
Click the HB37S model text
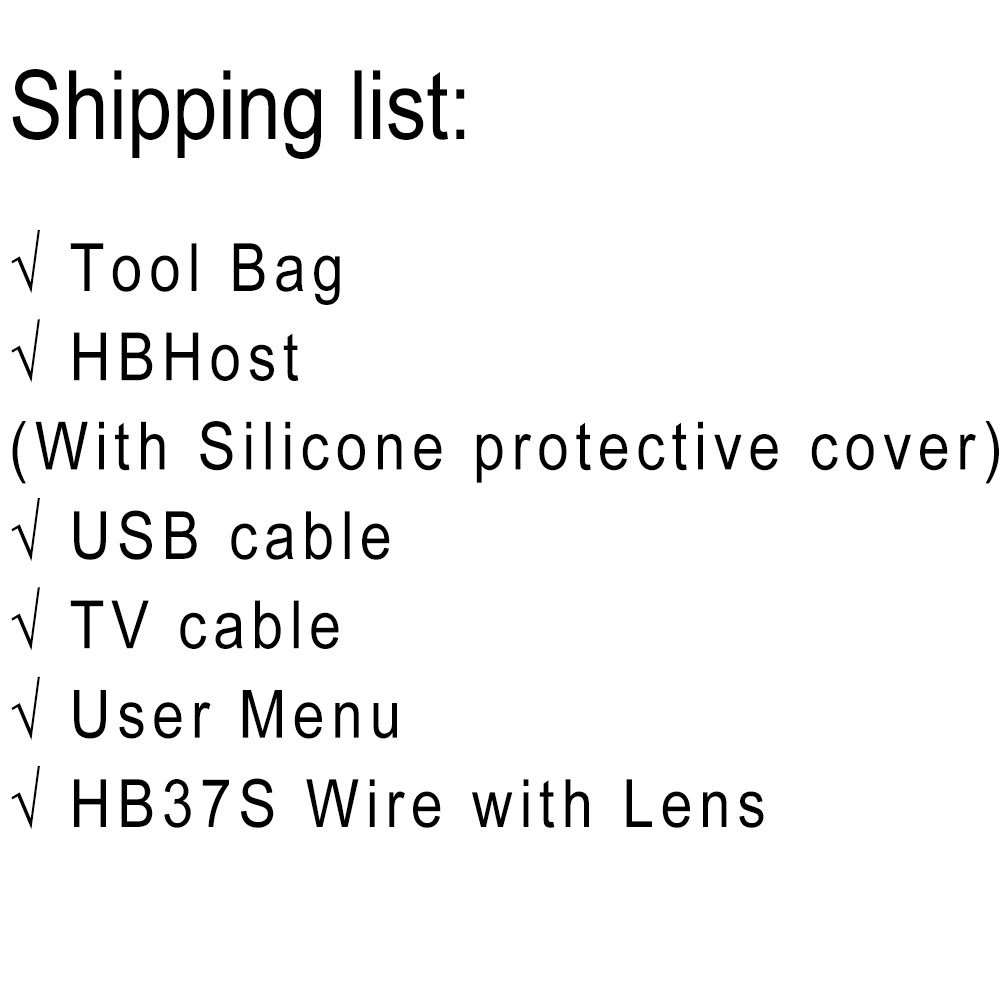[172, 805]
